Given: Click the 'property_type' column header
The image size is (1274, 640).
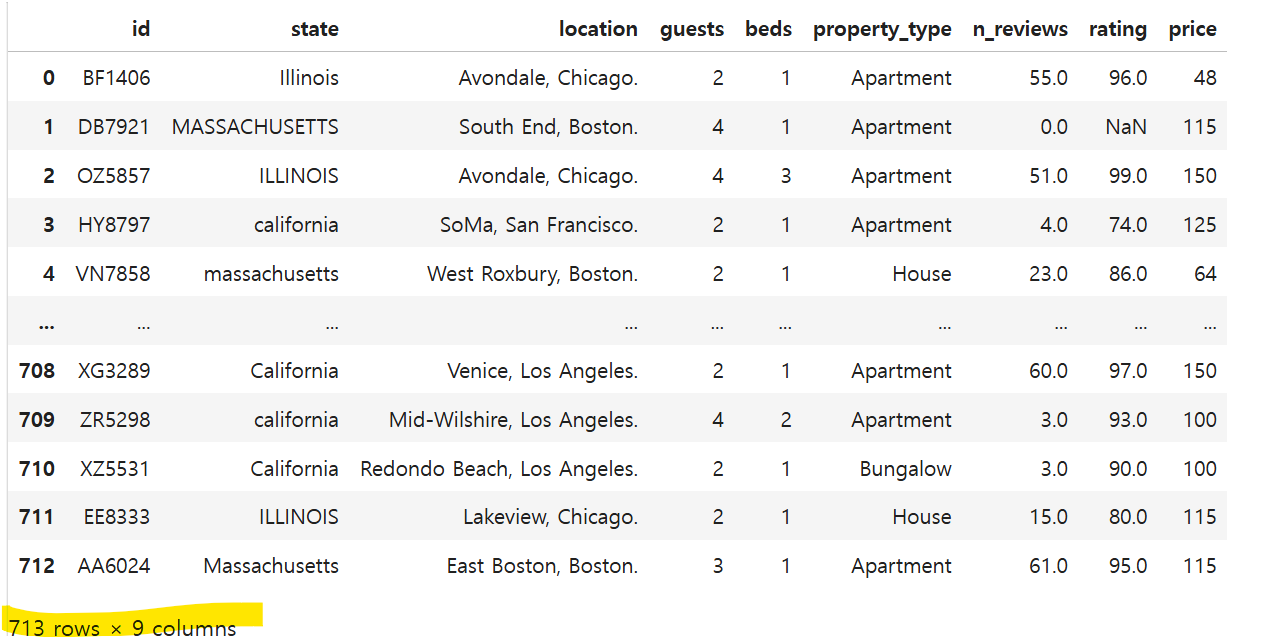Looking at the screenshot, I should click(x=881, y=29).
